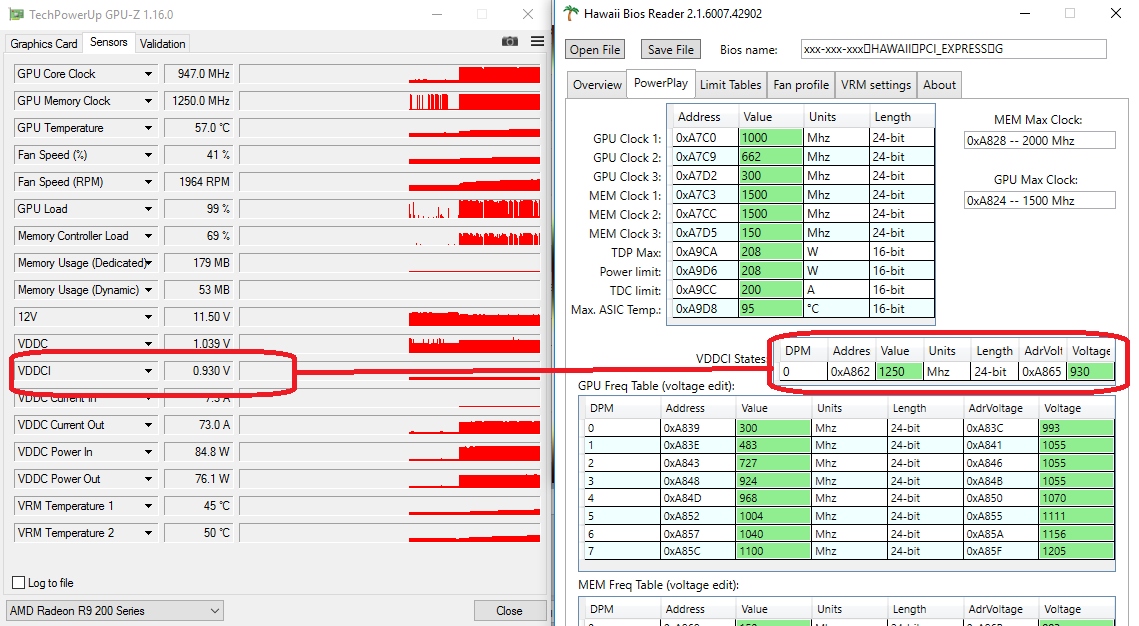
Task: Select the Sensors tab in GPU-Z
Action: pos(109,42)
